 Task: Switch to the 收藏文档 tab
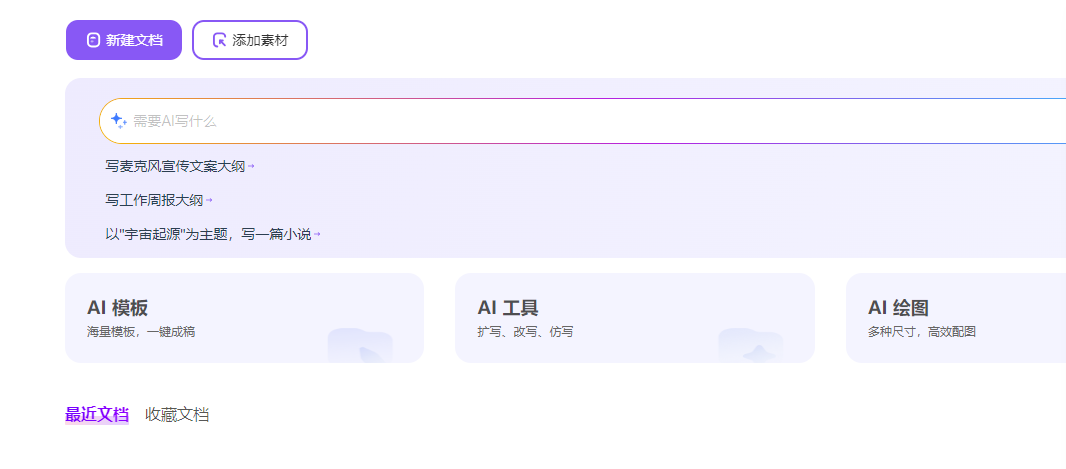click(177, 415)
